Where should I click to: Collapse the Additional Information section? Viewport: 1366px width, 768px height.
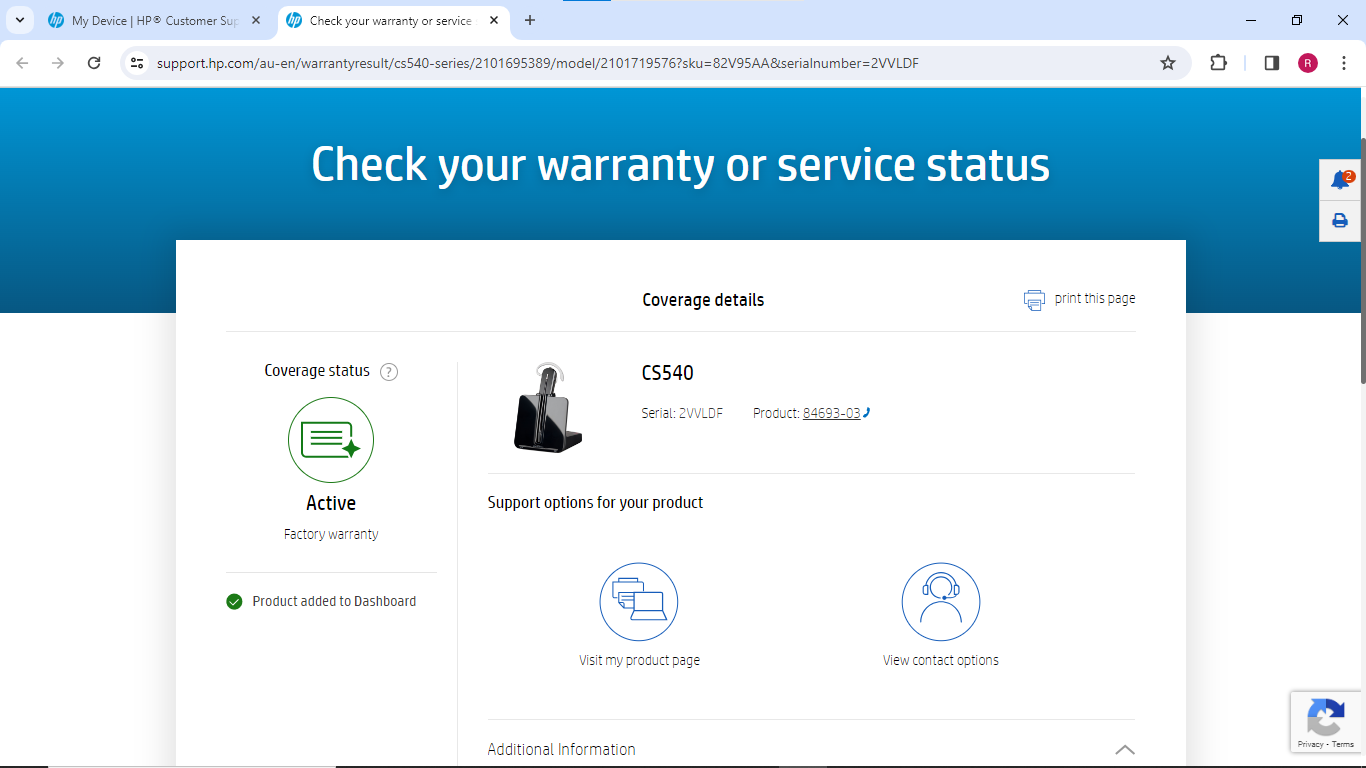pyautogui.click(x=1124, y=749)
